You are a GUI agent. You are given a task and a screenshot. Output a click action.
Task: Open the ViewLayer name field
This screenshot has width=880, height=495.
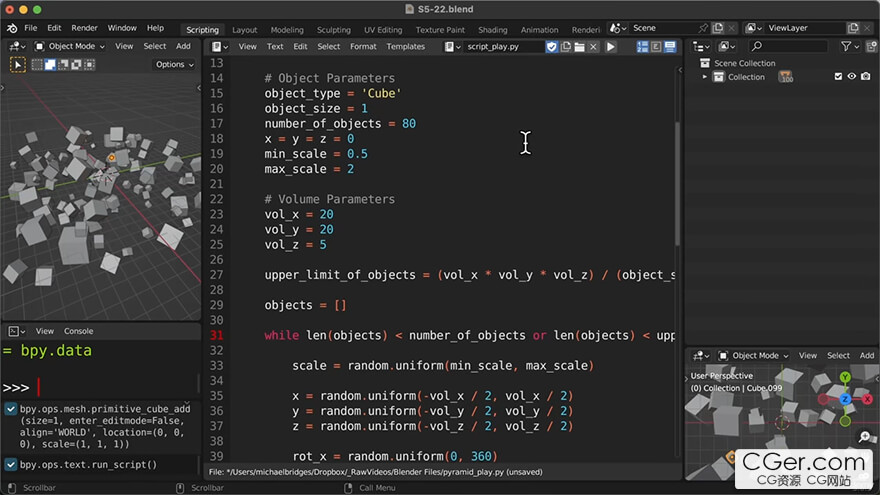[804, 28]
